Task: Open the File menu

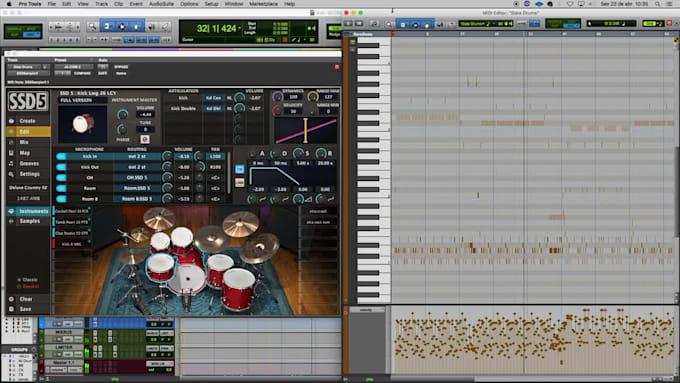Action: point(52,4)
